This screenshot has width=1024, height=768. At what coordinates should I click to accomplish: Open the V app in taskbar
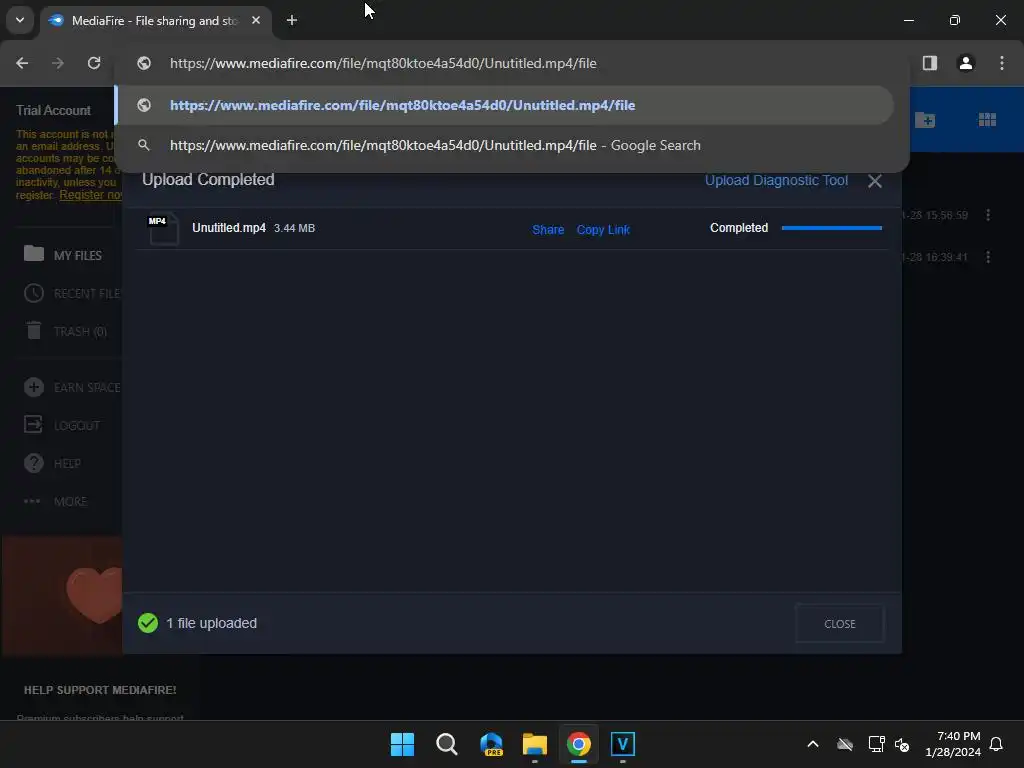point(622,744)
